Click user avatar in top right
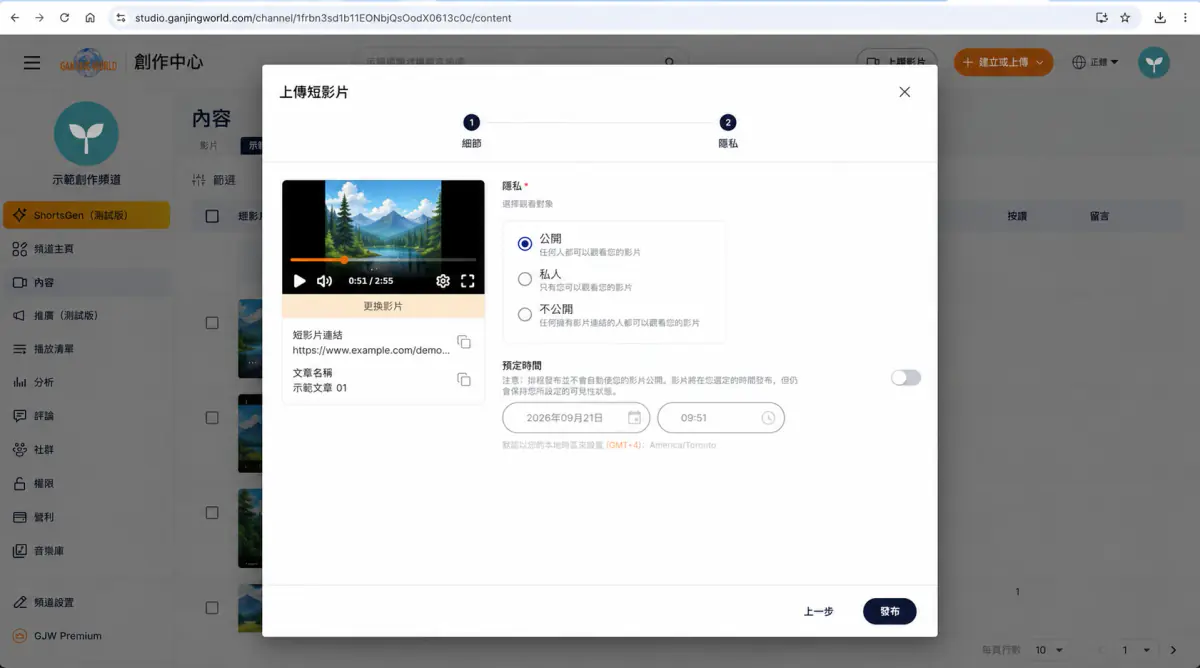1200x668 pixels. point(1154,62)
